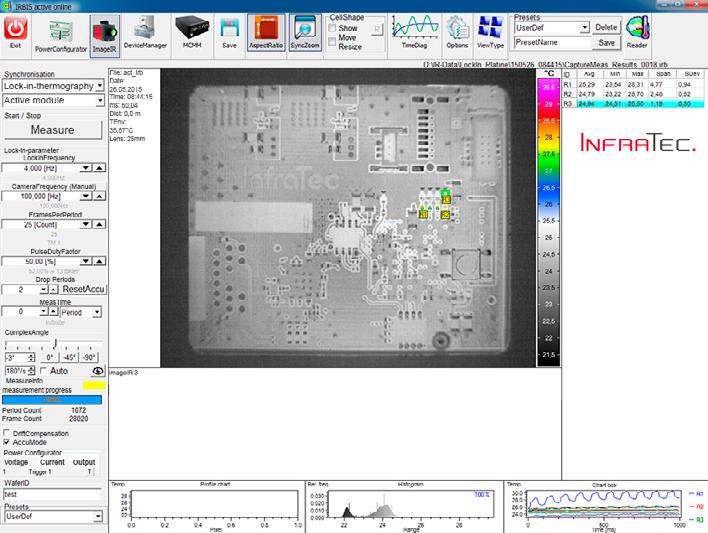Open the Active module dropdown
The image size is (708, 533).
(x=99, y=100)
